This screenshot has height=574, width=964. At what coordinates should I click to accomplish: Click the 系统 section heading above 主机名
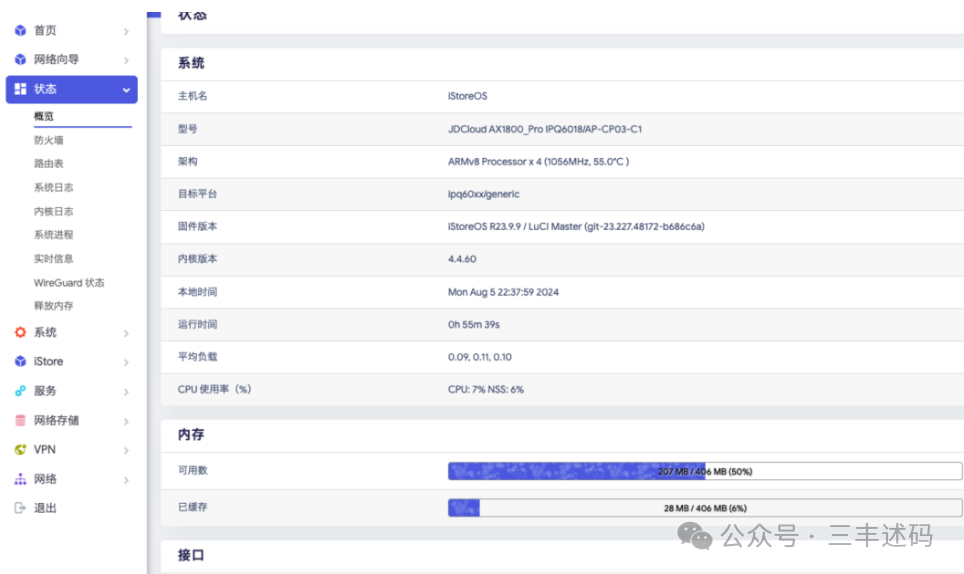click(x=191, y=63)
